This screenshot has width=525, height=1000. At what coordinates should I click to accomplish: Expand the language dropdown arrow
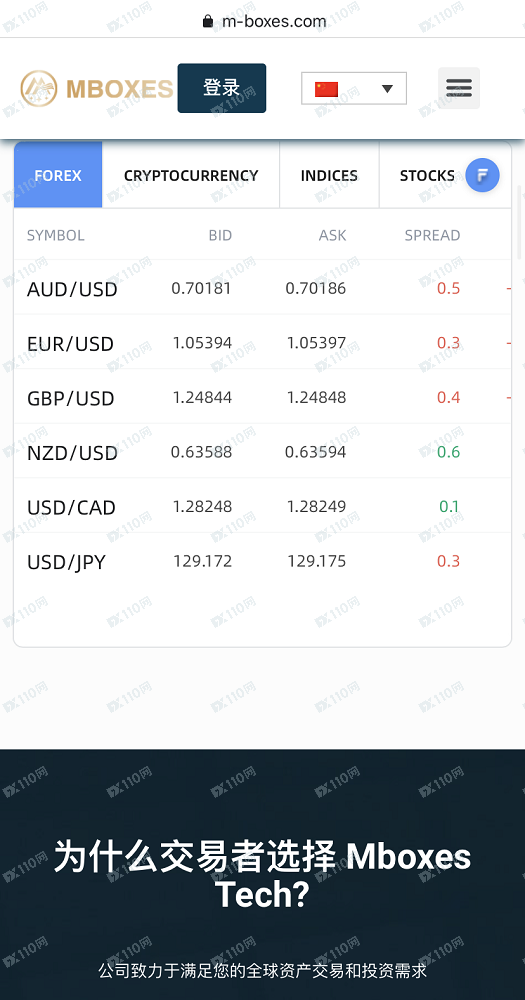[x=387, y=89]
